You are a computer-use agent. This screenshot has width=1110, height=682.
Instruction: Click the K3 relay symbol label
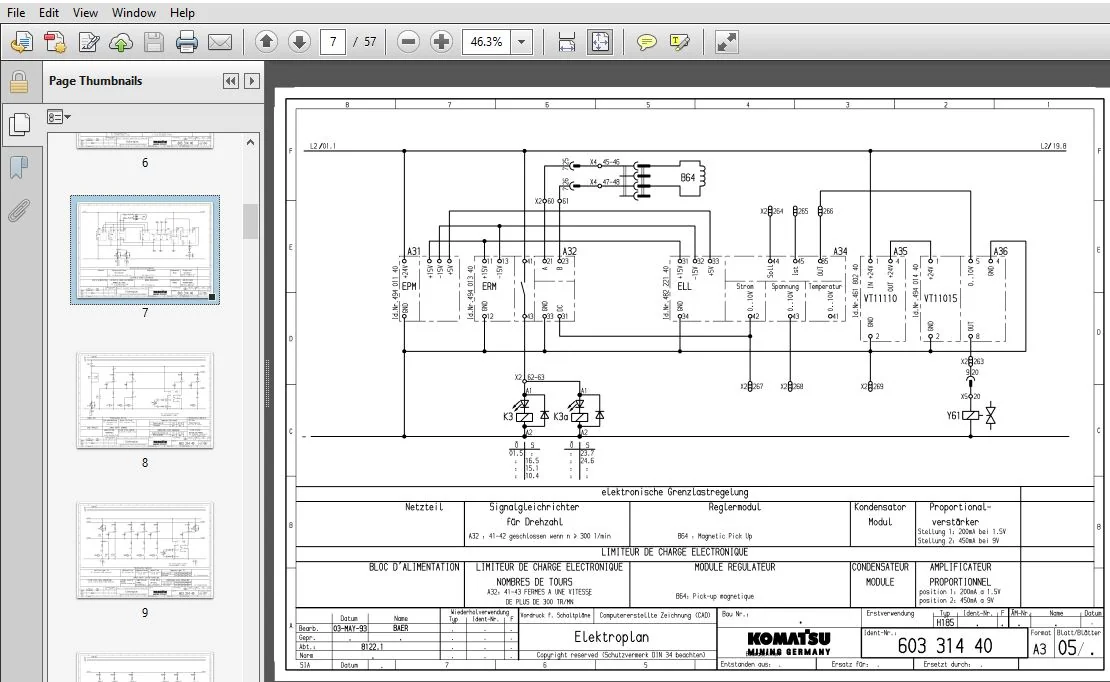508,416
